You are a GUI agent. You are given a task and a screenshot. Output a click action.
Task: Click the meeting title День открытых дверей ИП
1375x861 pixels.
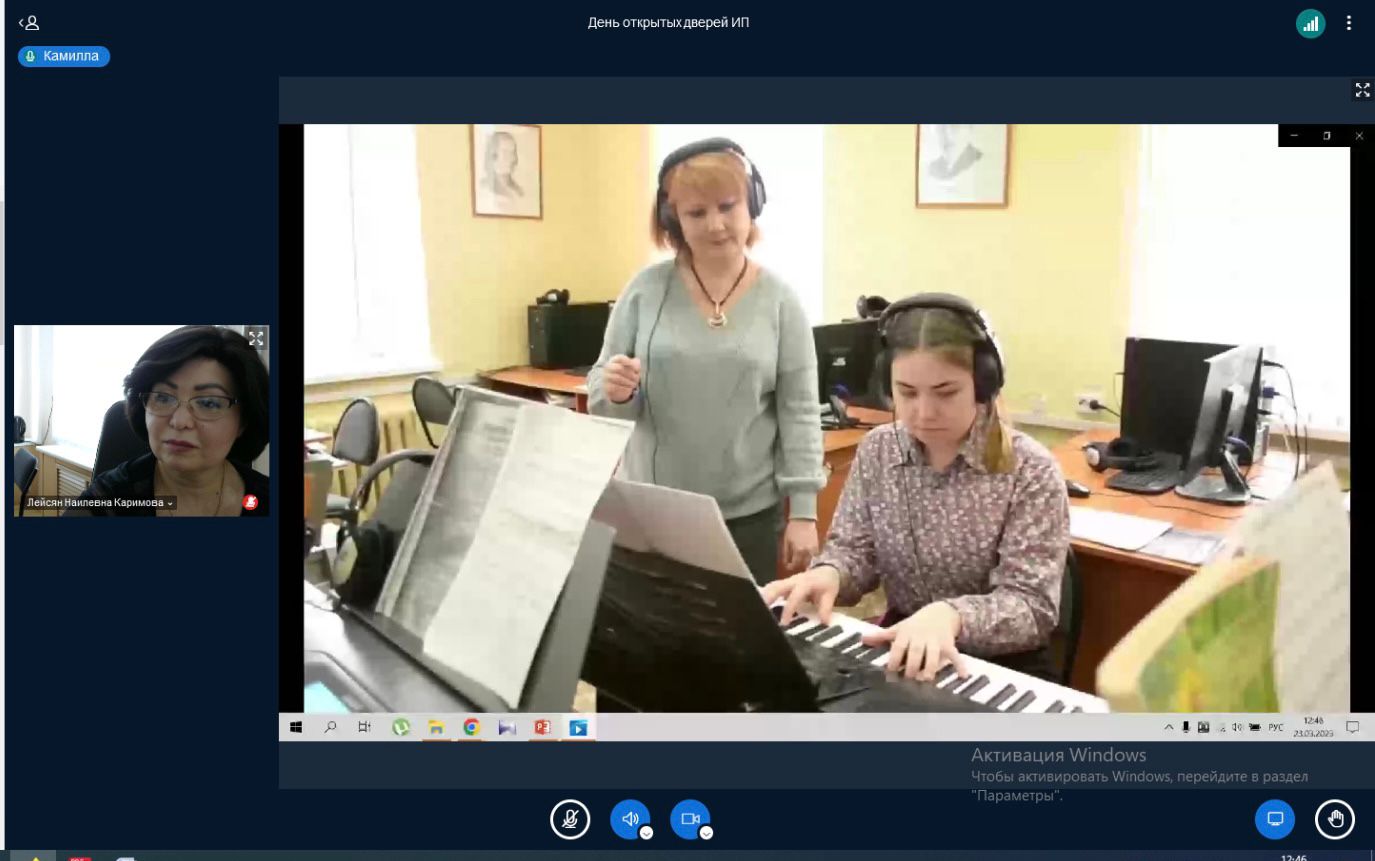[668, 23]
